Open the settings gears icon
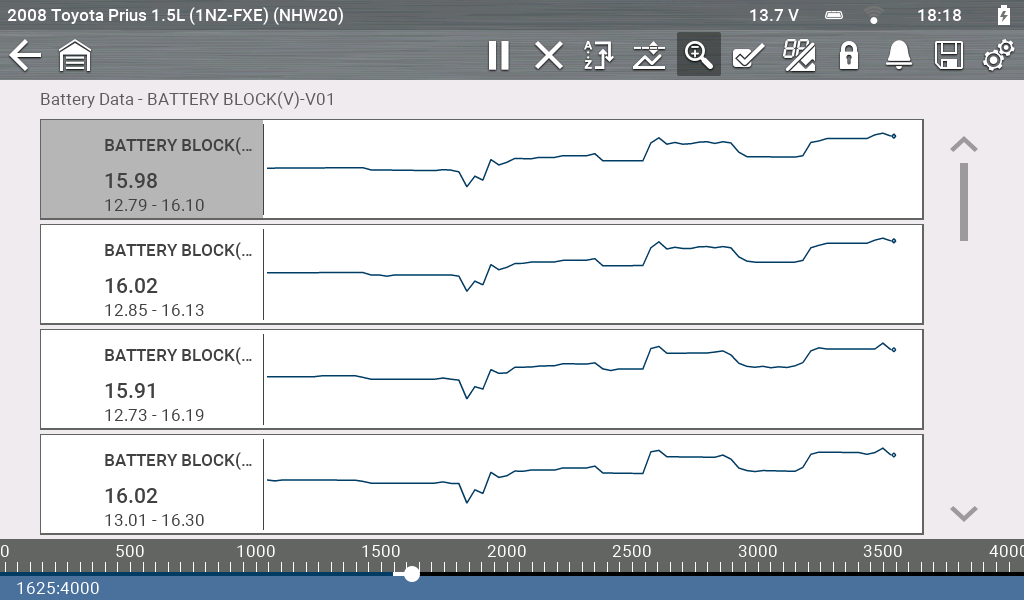 996,55
